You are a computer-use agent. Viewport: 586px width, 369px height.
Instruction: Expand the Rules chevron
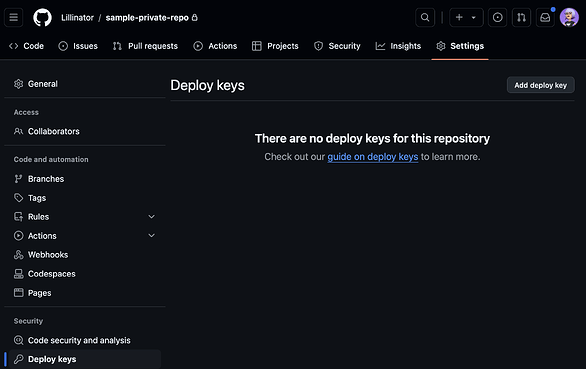tap(151, 217)
